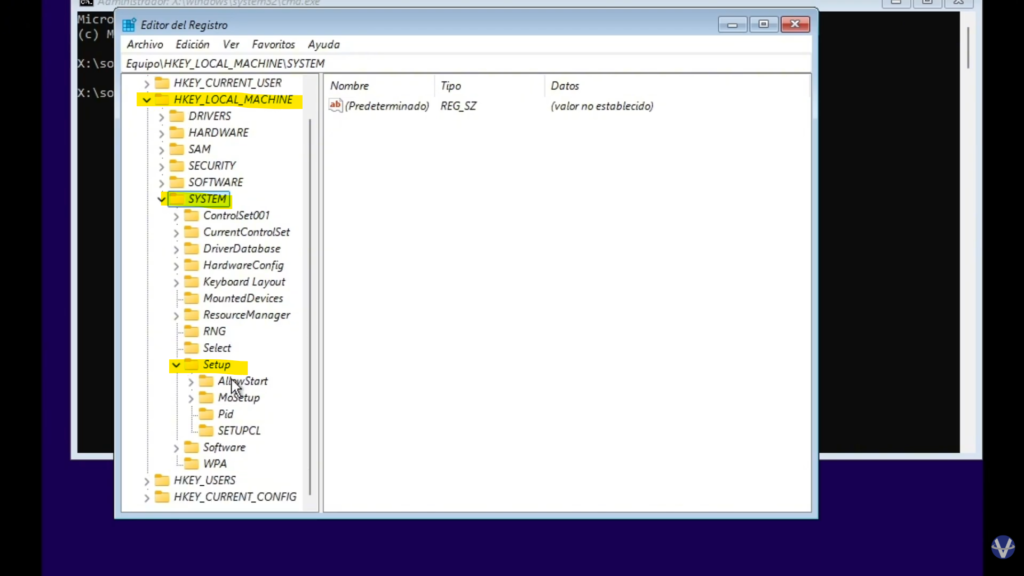
Task: Collapse the HKEY_LOCAL_MACHINE tree node
Action: pos(146,100)
